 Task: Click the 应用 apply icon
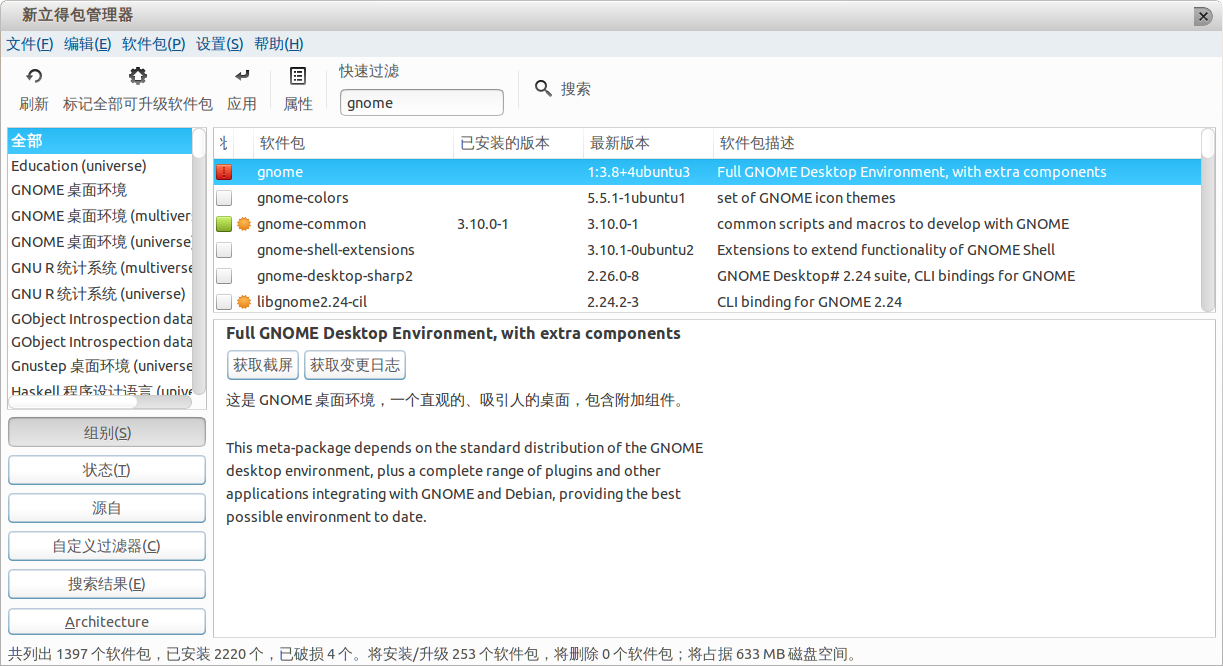pos(242,76)
